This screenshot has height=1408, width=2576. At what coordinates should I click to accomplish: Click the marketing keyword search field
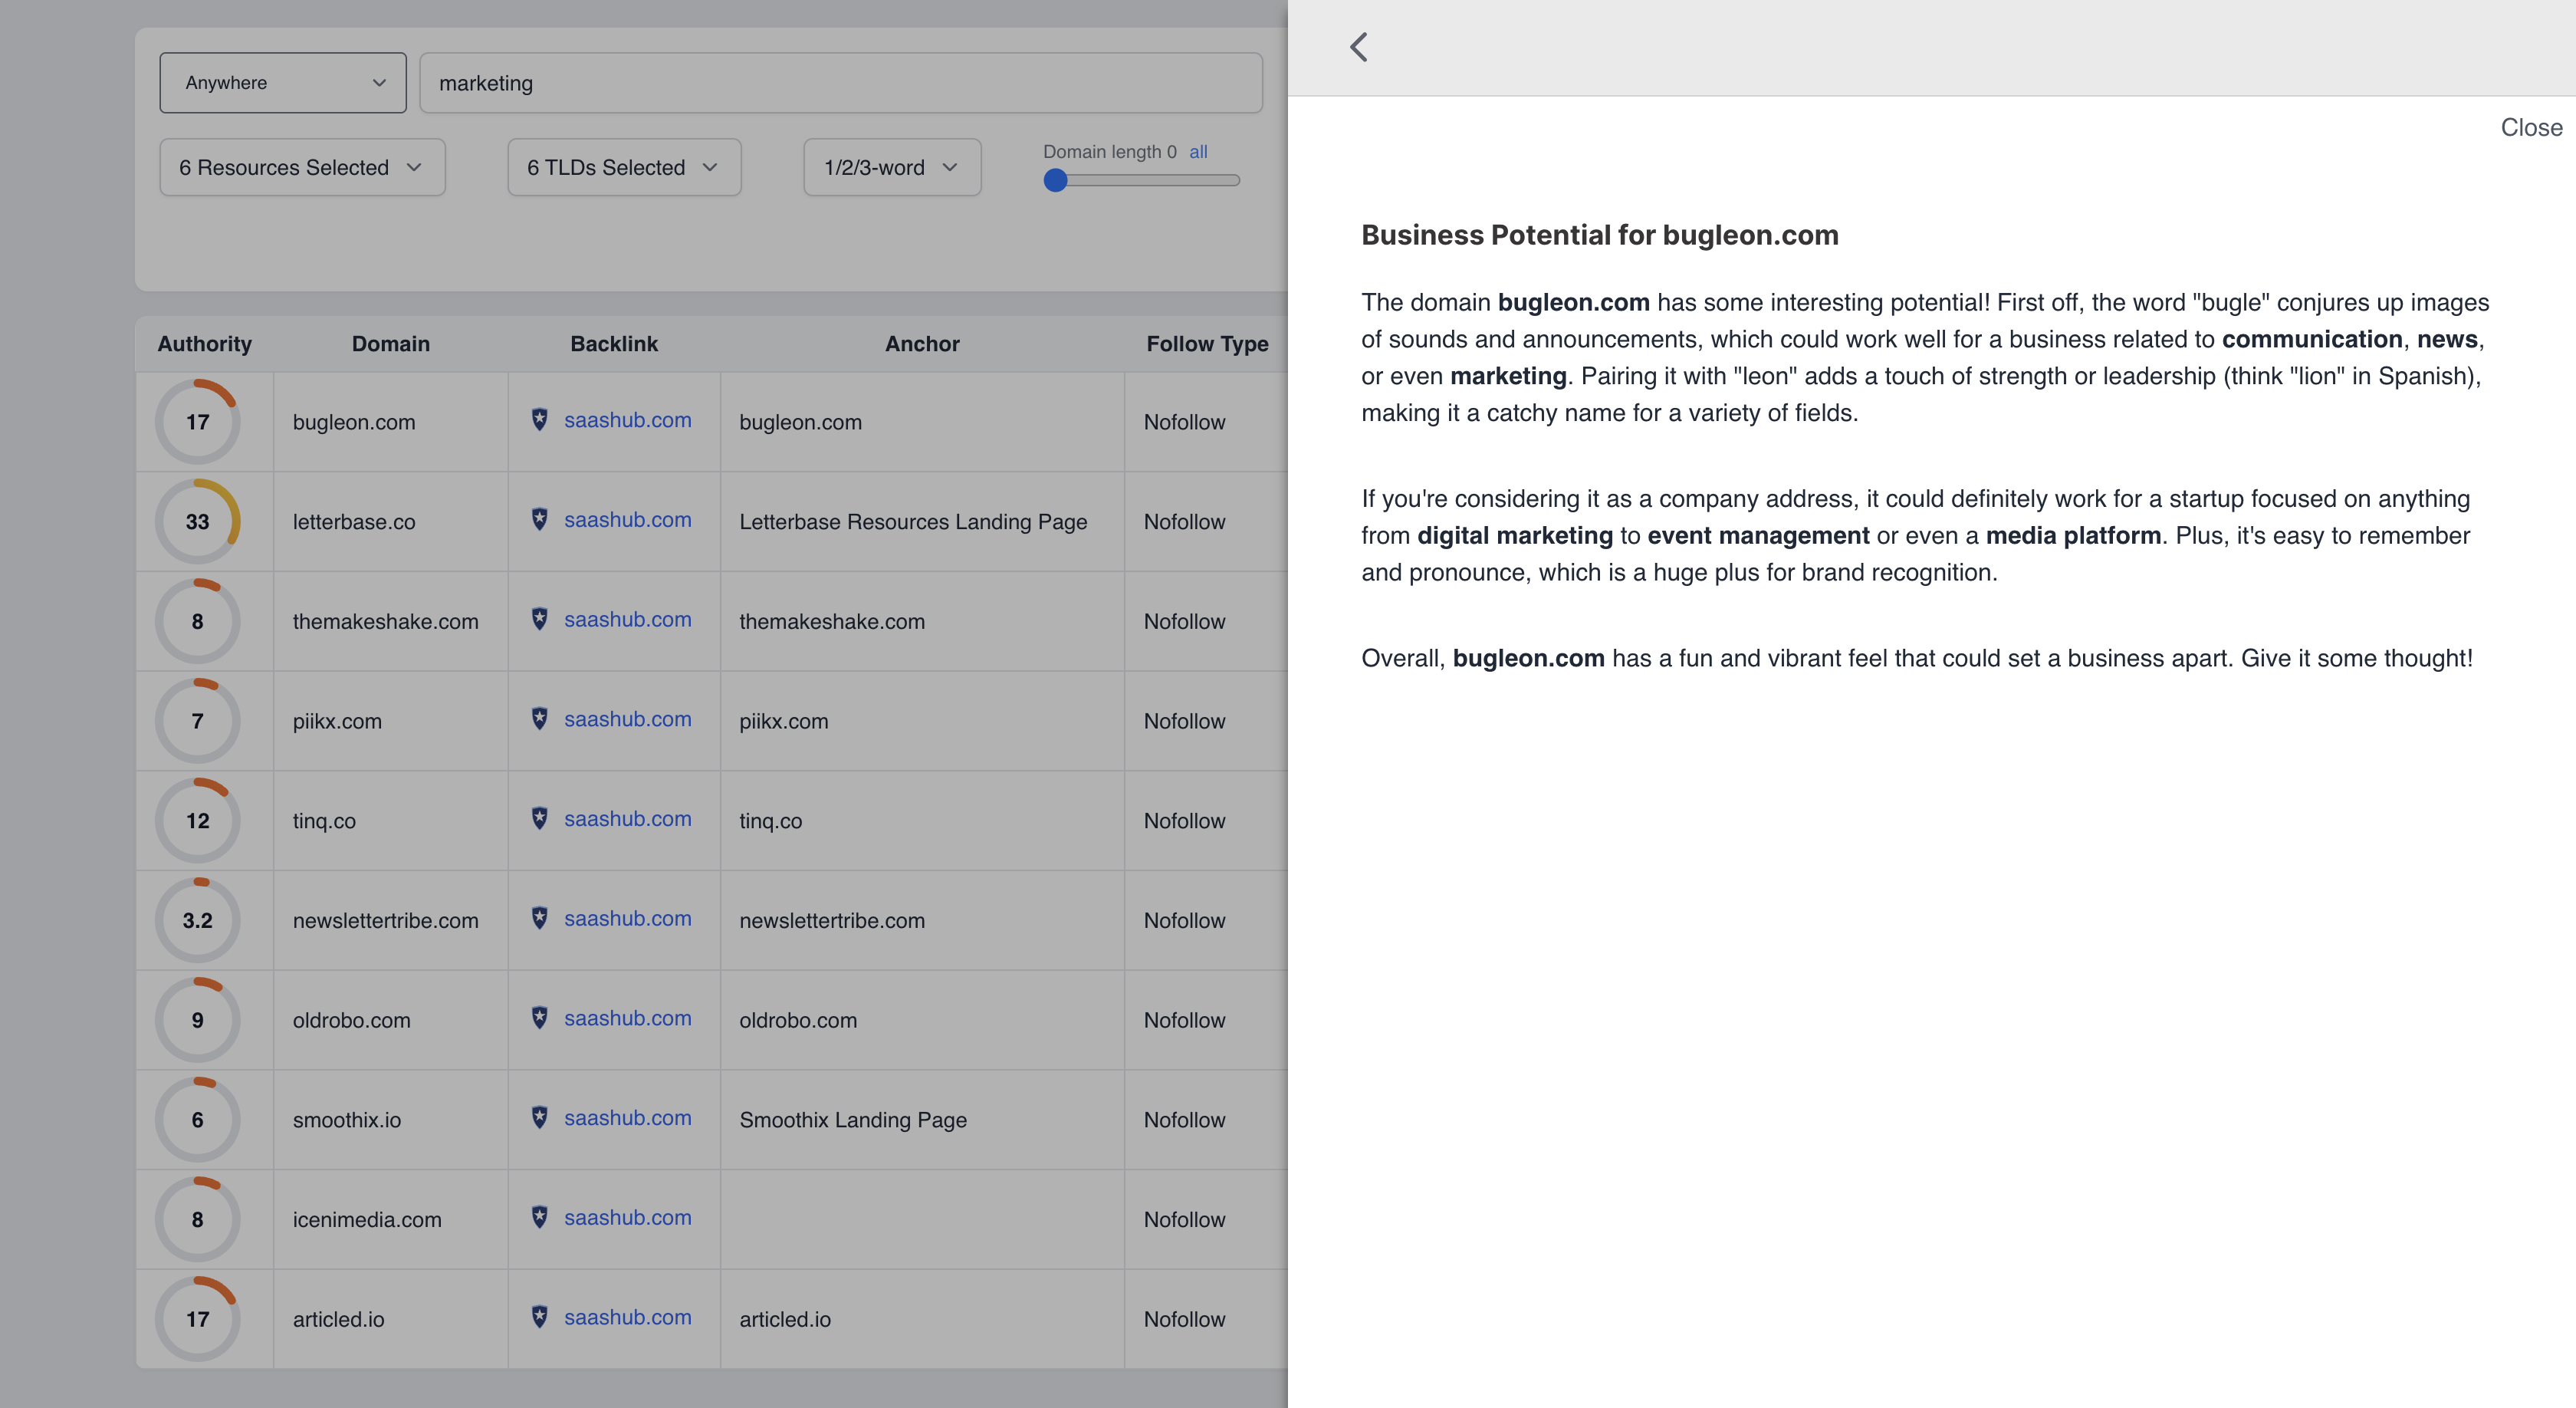pos(840,83)
